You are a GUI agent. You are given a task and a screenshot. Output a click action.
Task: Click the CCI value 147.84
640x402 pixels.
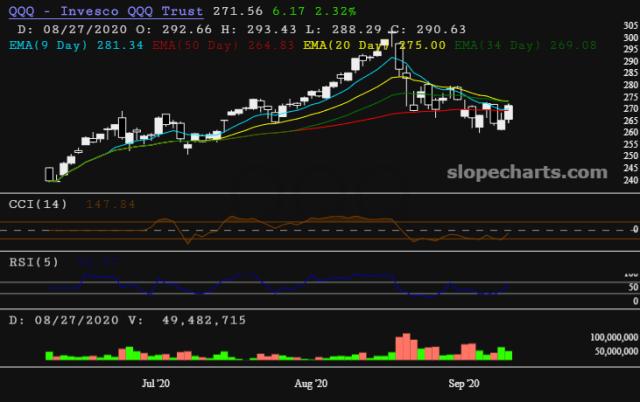110,204
